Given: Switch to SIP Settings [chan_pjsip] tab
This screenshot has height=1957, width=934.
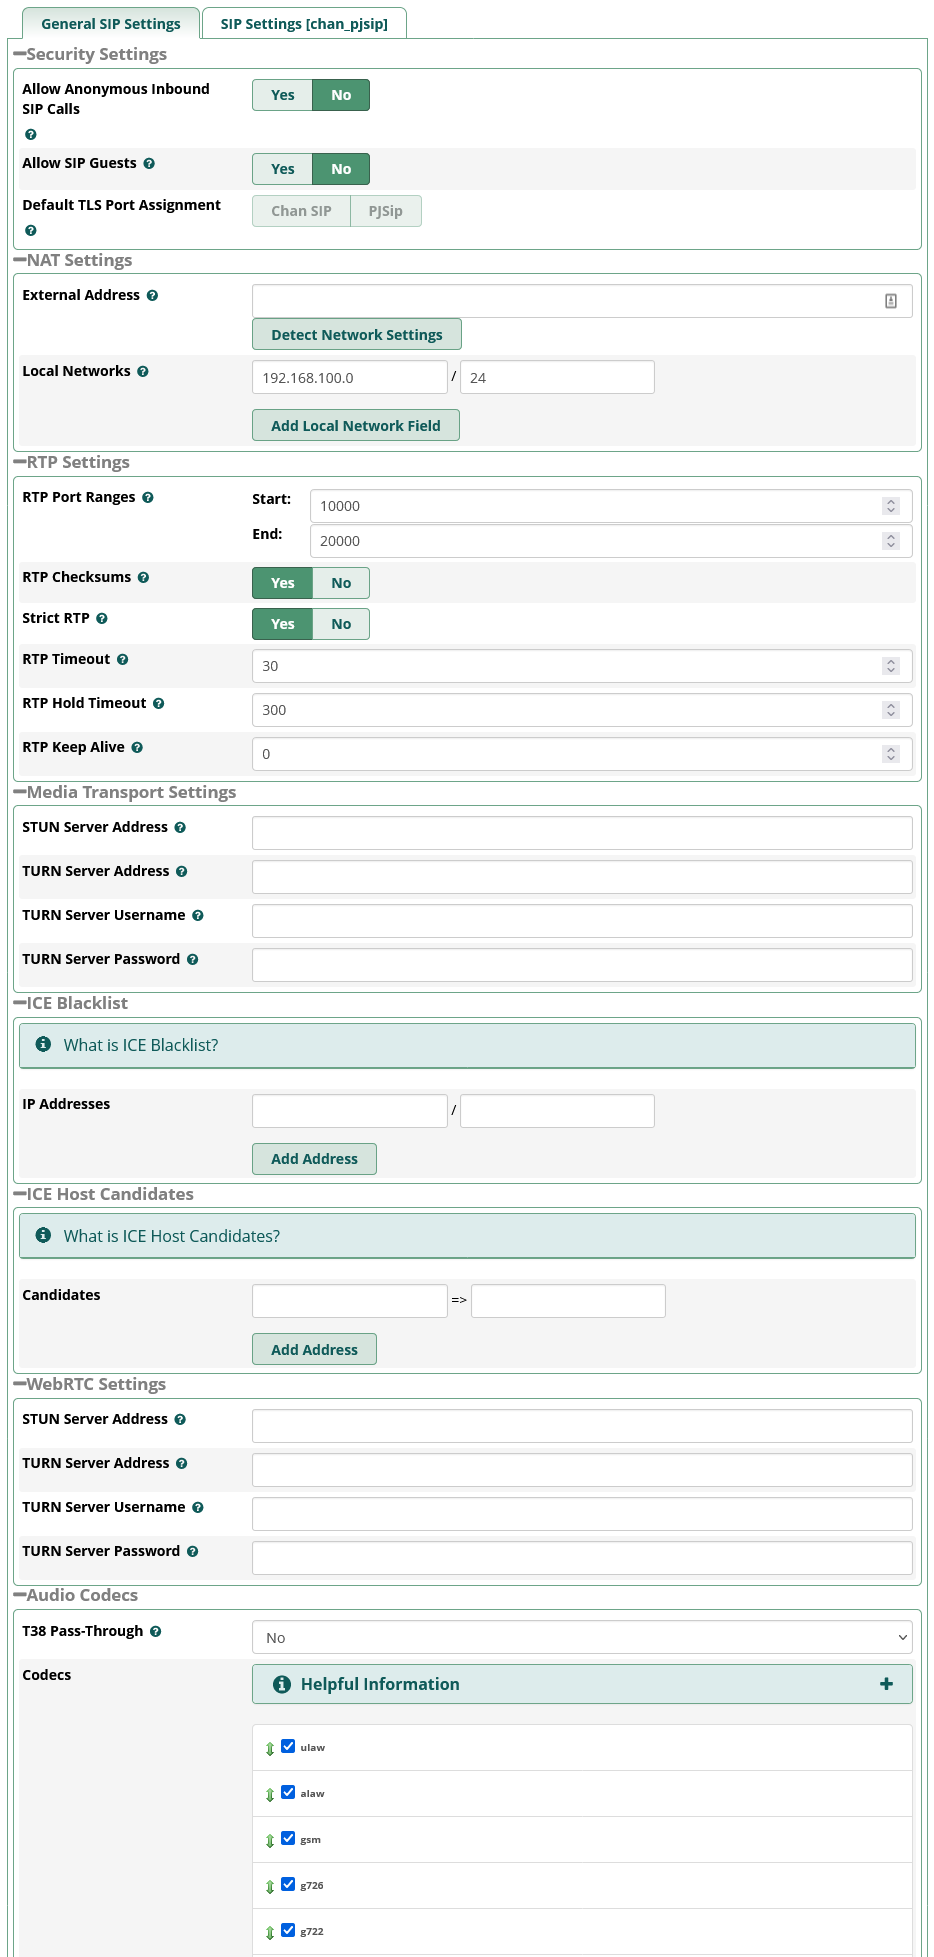Looking at the screenshot, I should 304,24.
